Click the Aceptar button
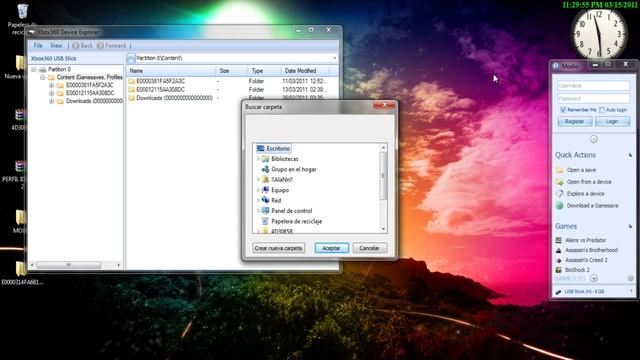Screen dimensions: 640x360 pyautogui.click(x=331, y=248)
